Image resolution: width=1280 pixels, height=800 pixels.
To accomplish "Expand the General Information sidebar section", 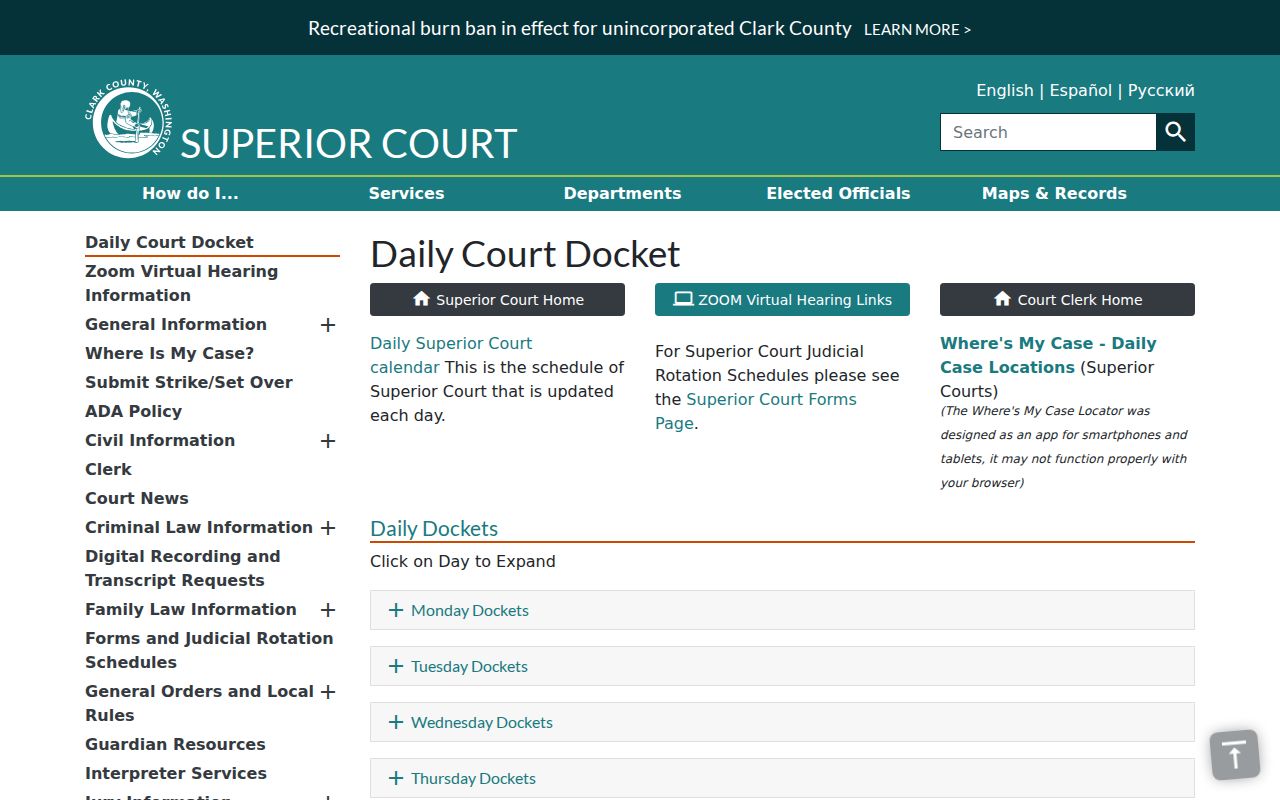I will [327, 325].
